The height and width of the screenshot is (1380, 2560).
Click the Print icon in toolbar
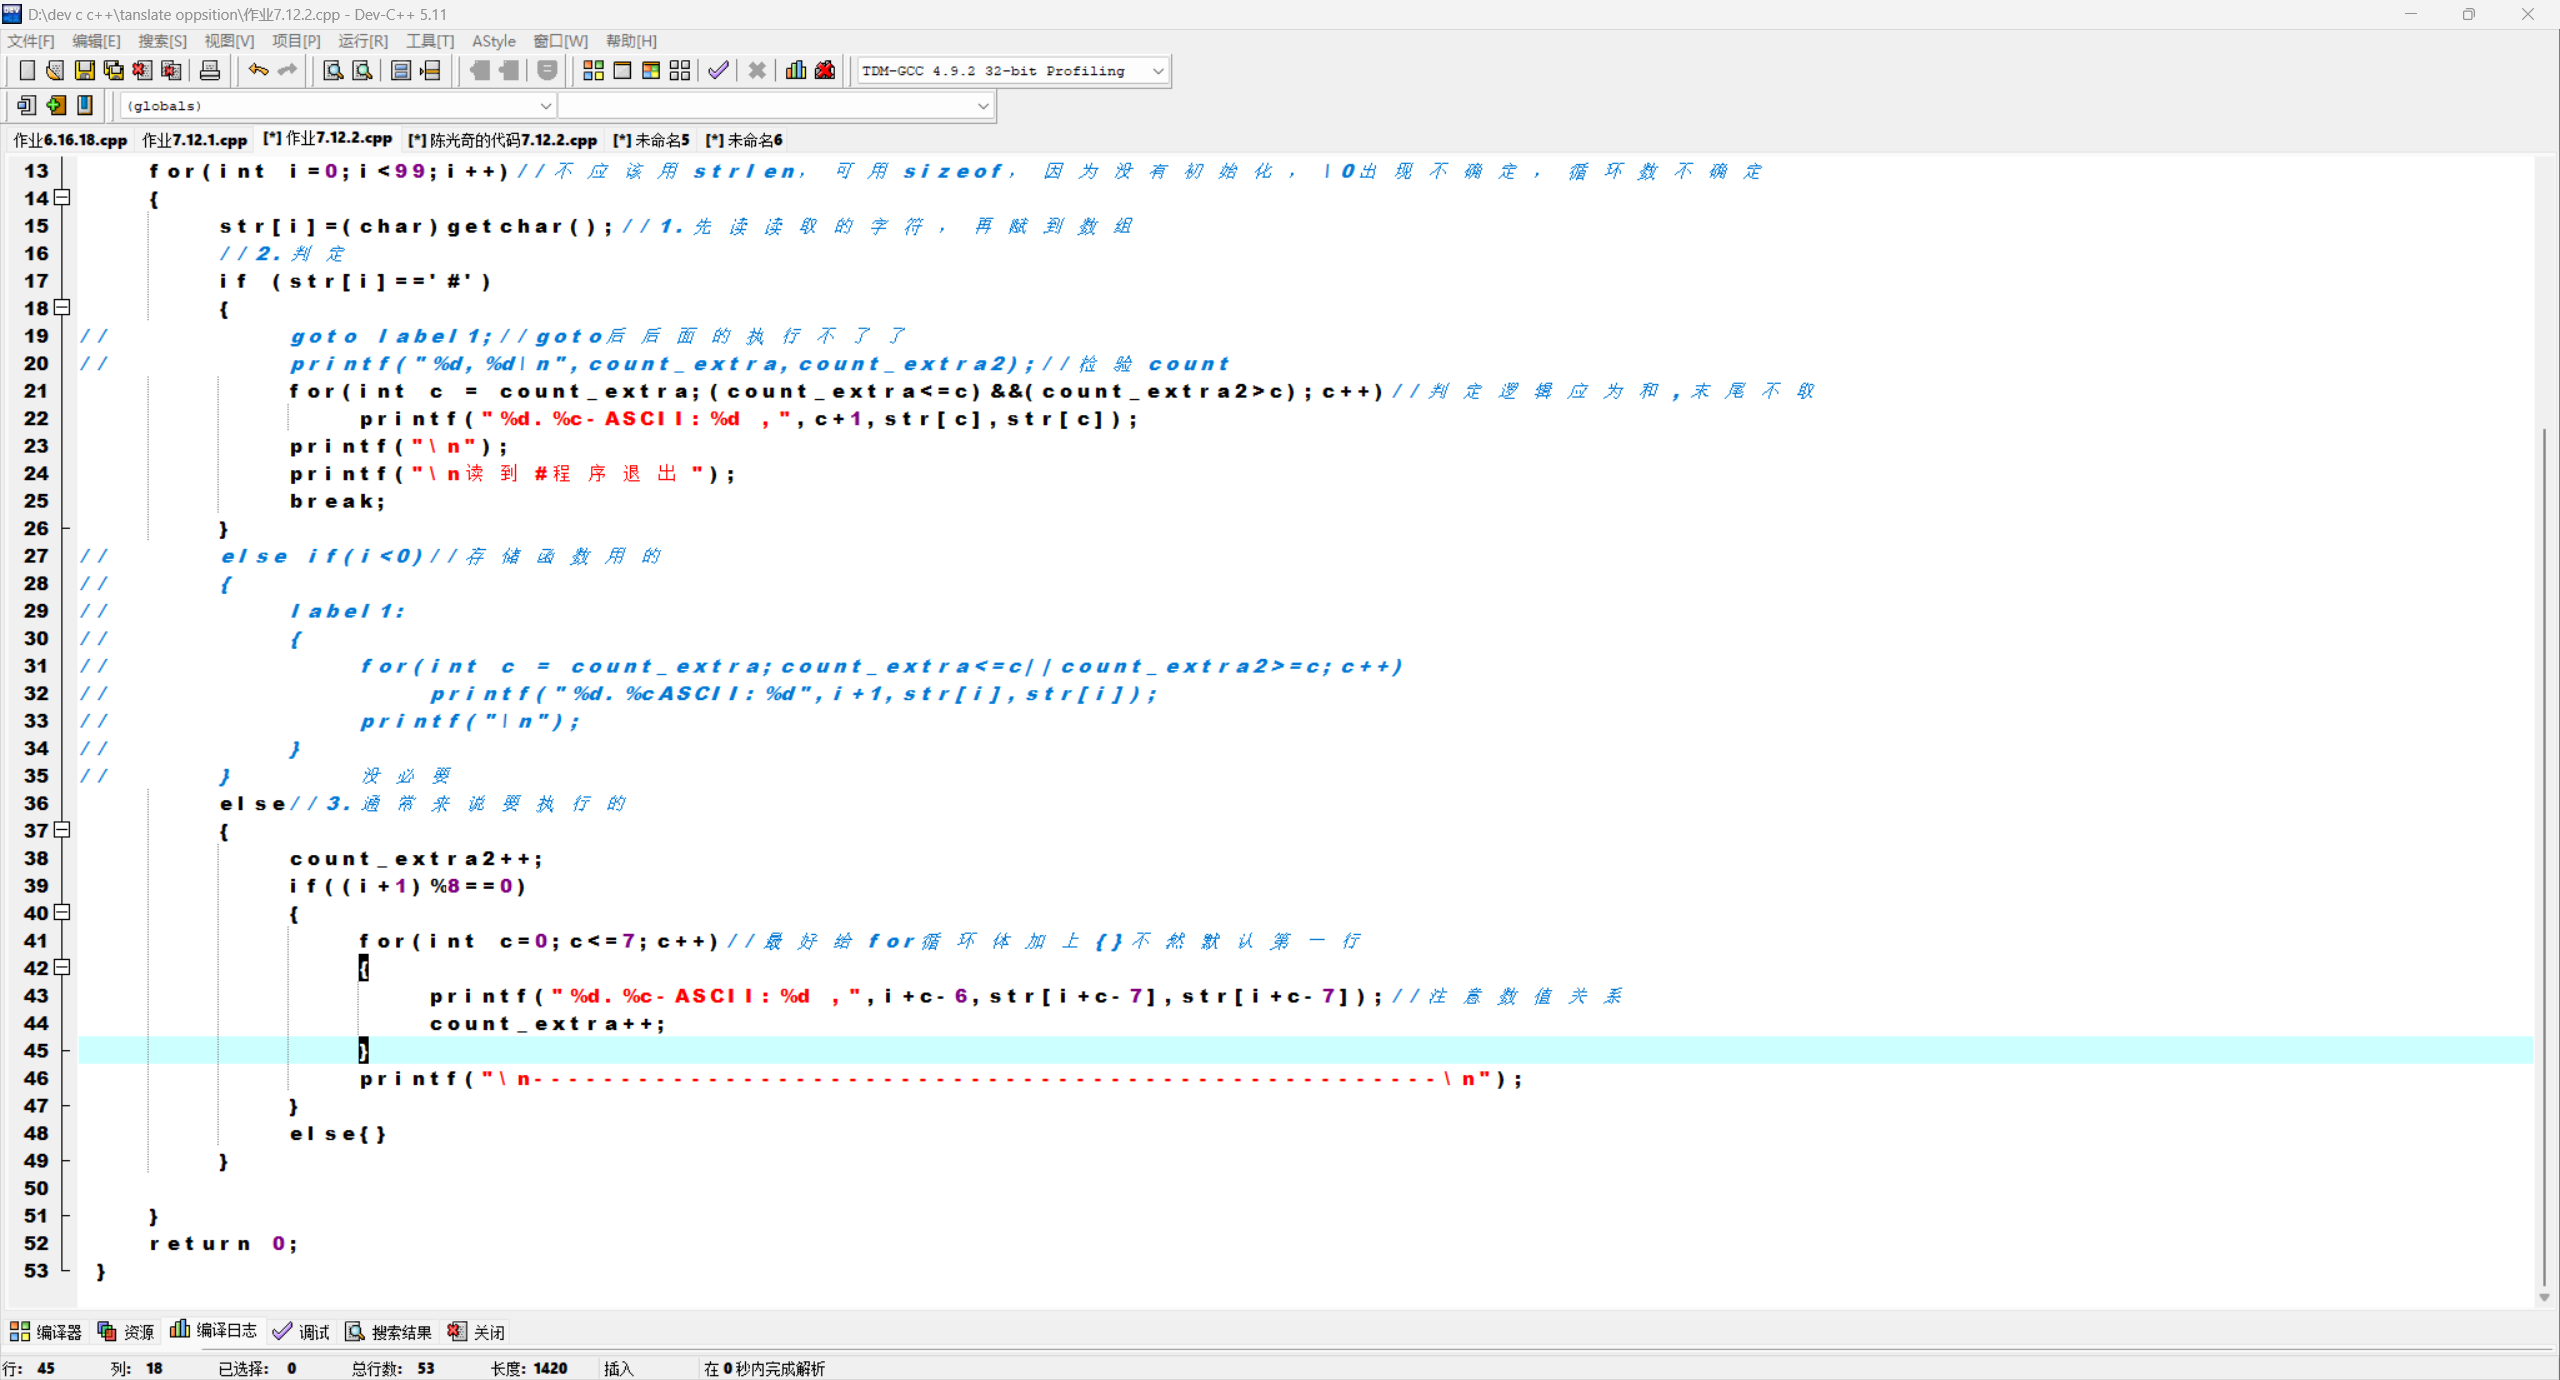point(210,70)
